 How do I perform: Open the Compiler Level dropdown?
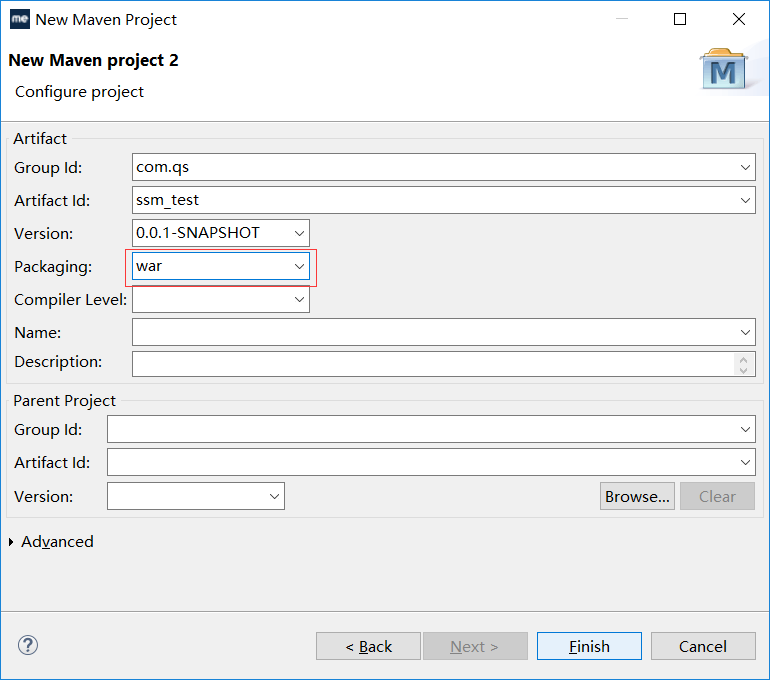pyautogui.click(x=299, y=299)
